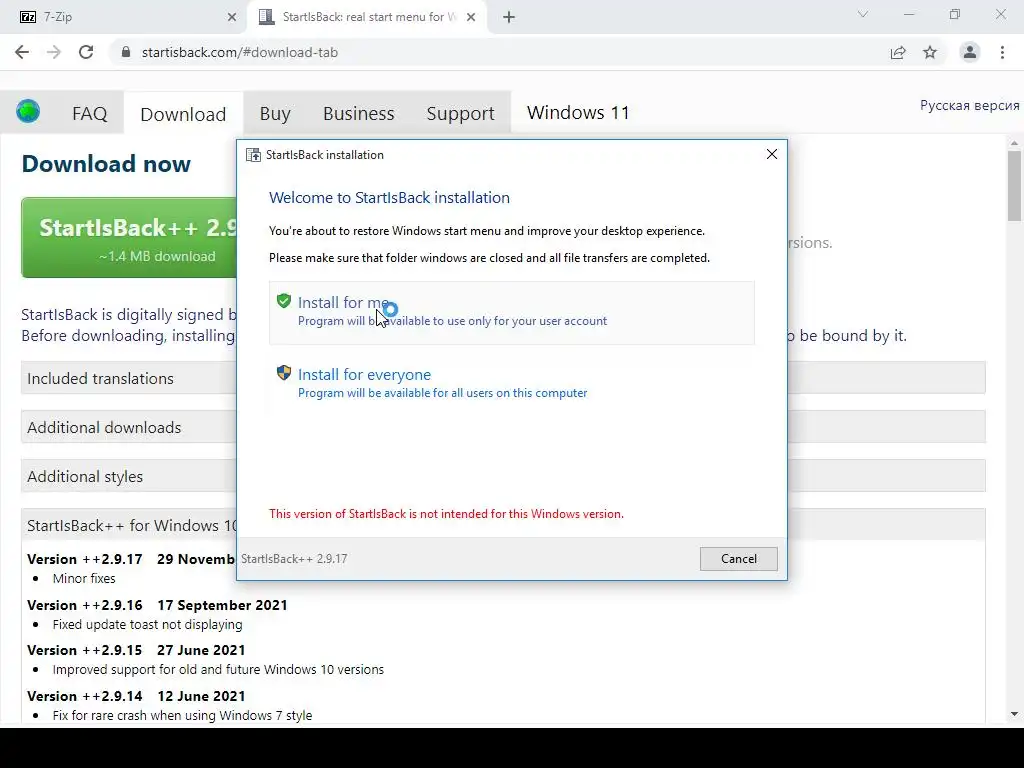Open the Windows 11 site tab
Image resolution: width=1024 pixels, height=768 pixels.
coord(578,112)
